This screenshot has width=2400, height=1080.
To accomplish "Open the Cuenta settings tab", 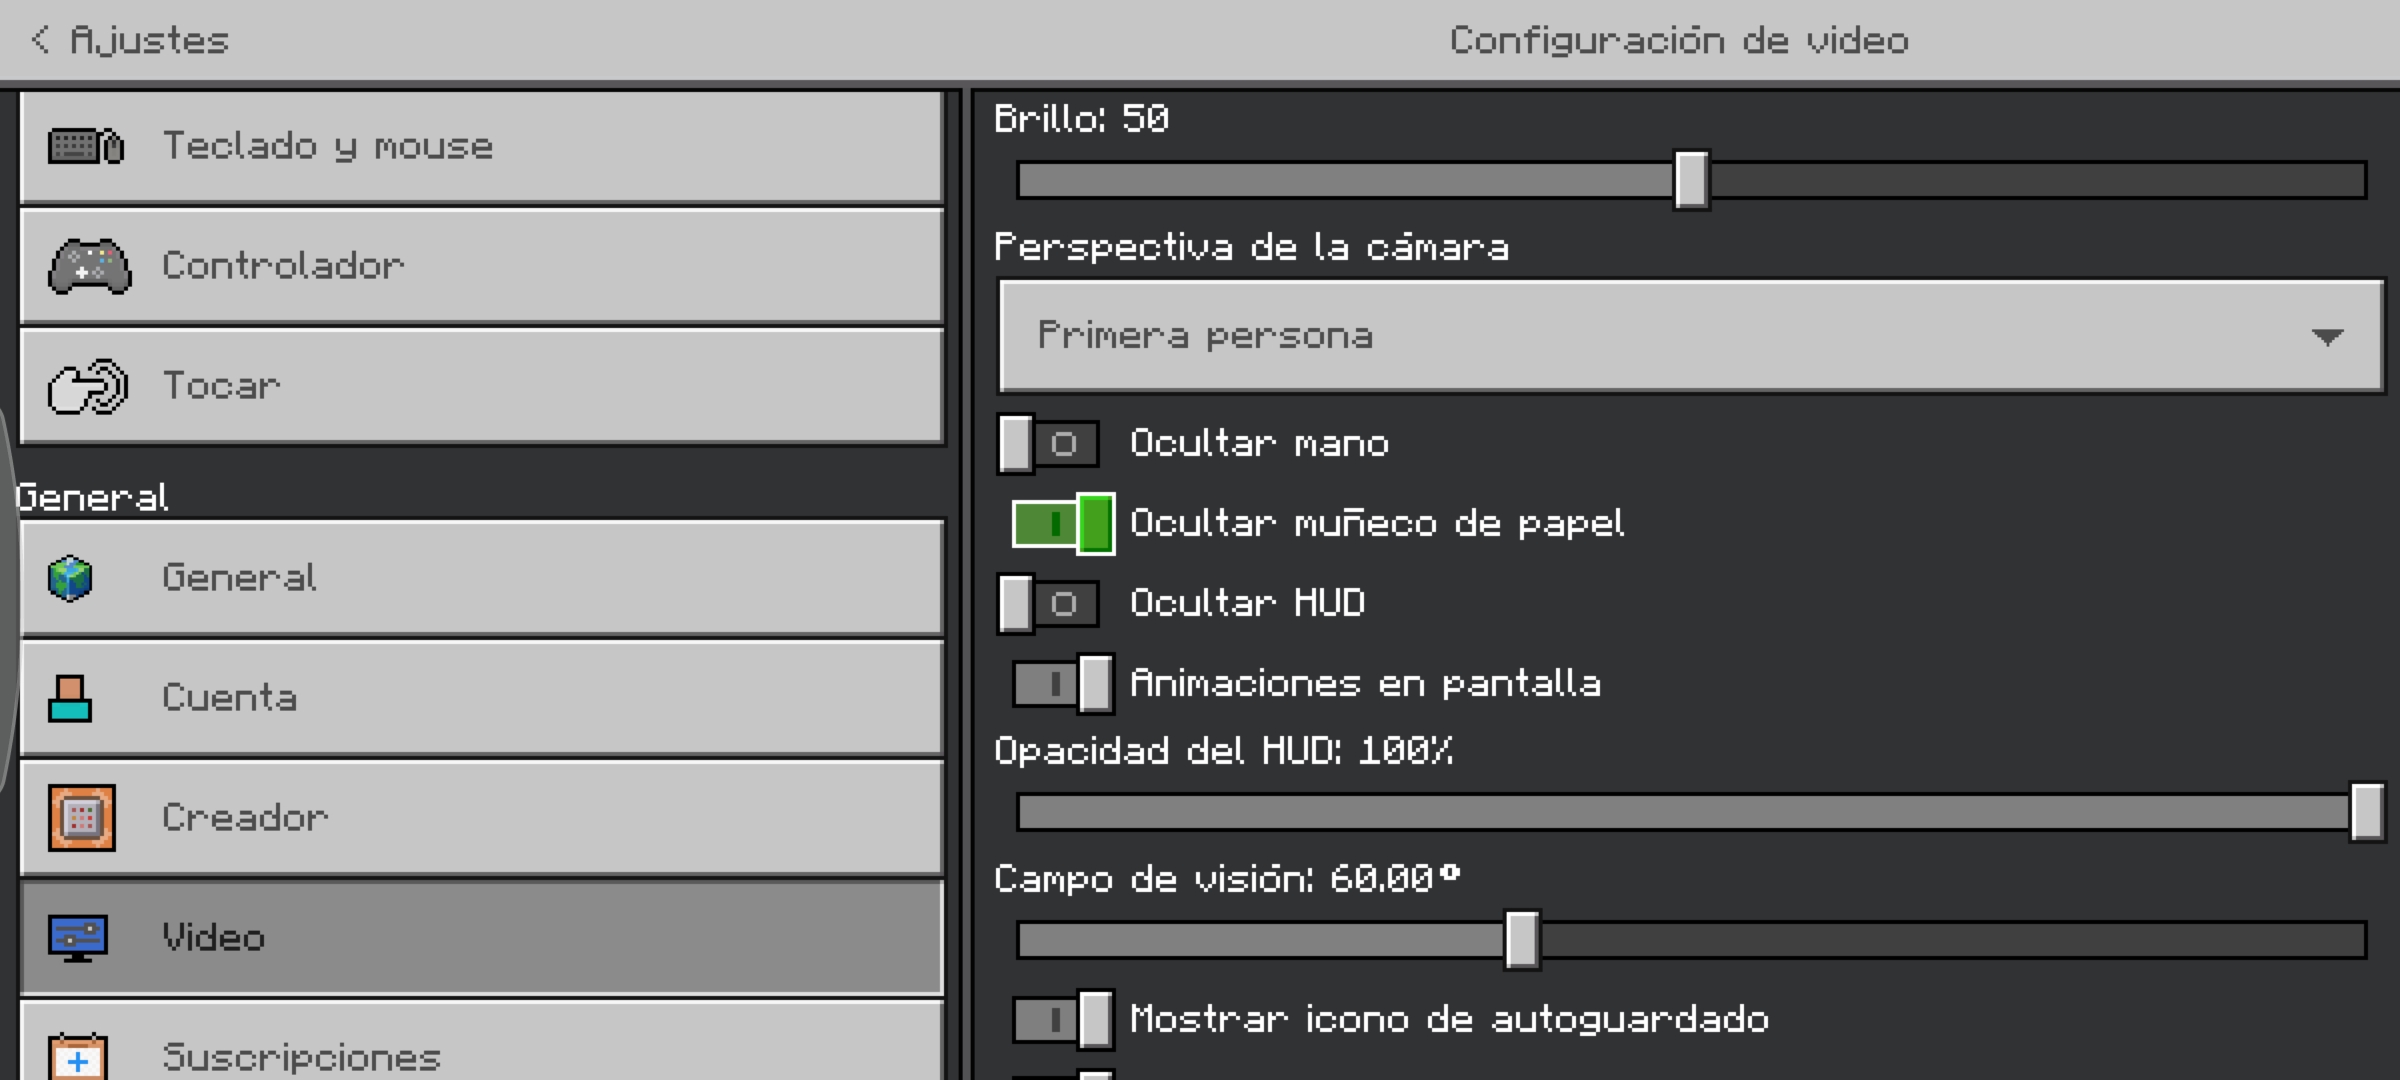I will point(482,698).
